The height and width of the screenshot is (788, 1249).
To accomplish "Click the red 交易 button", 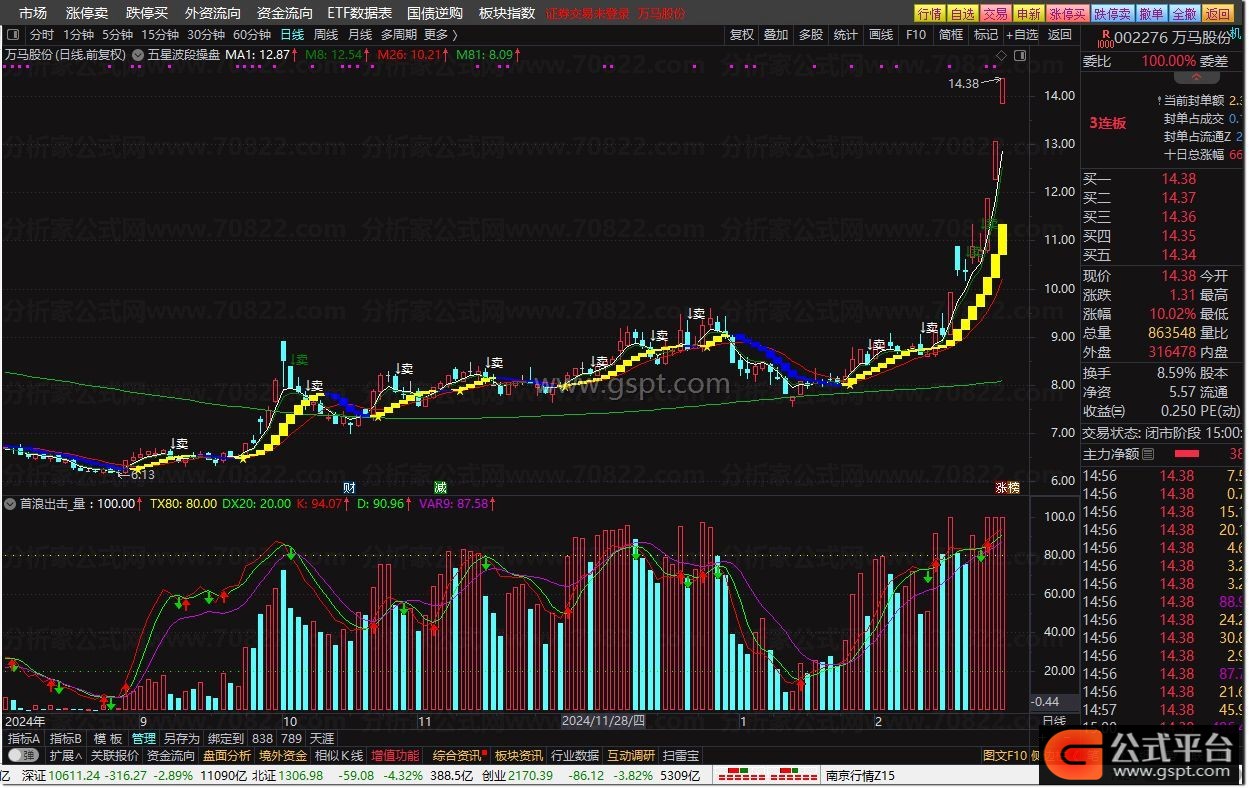I will pos(995,13).
